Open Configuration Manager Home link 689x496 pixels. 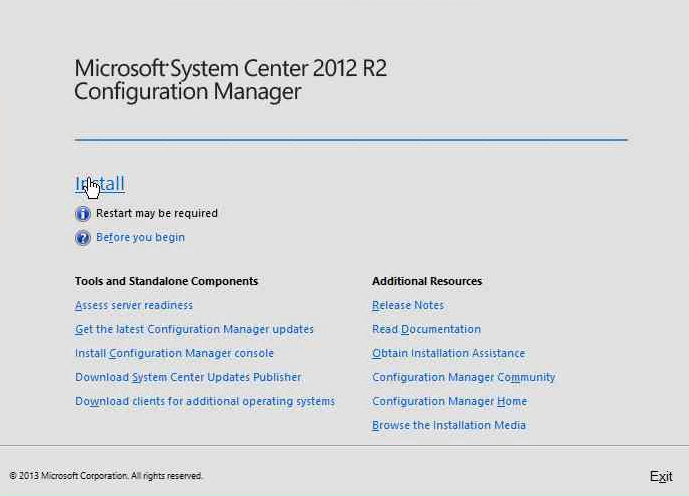[450, 401]
